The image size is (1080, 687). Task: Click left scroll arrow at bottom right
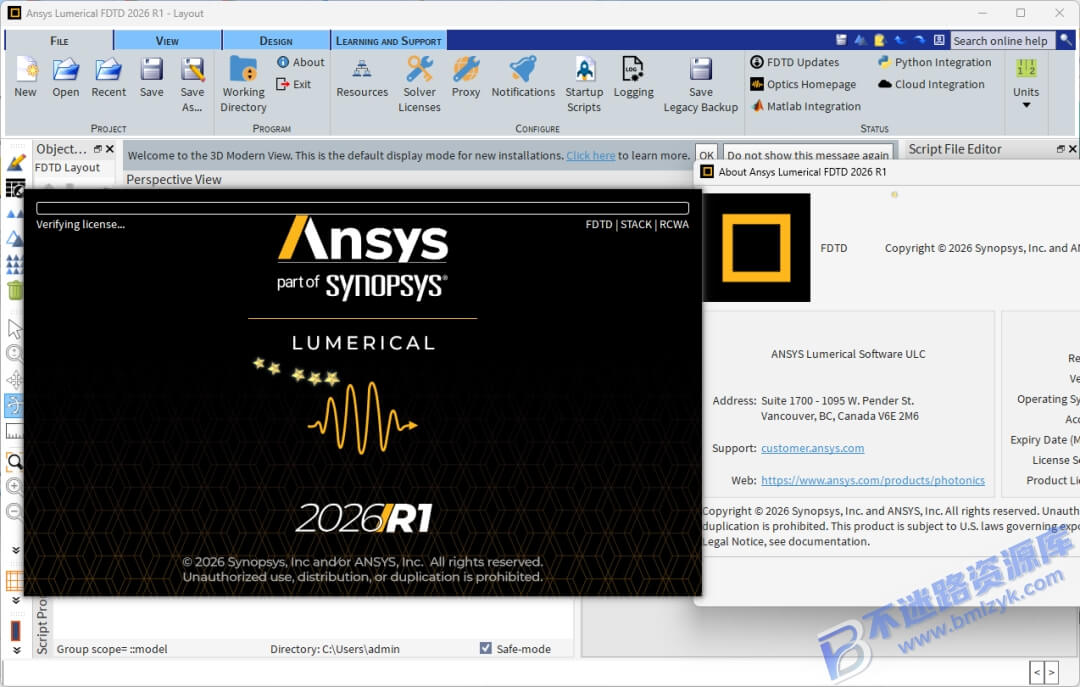click(1037, 673)
